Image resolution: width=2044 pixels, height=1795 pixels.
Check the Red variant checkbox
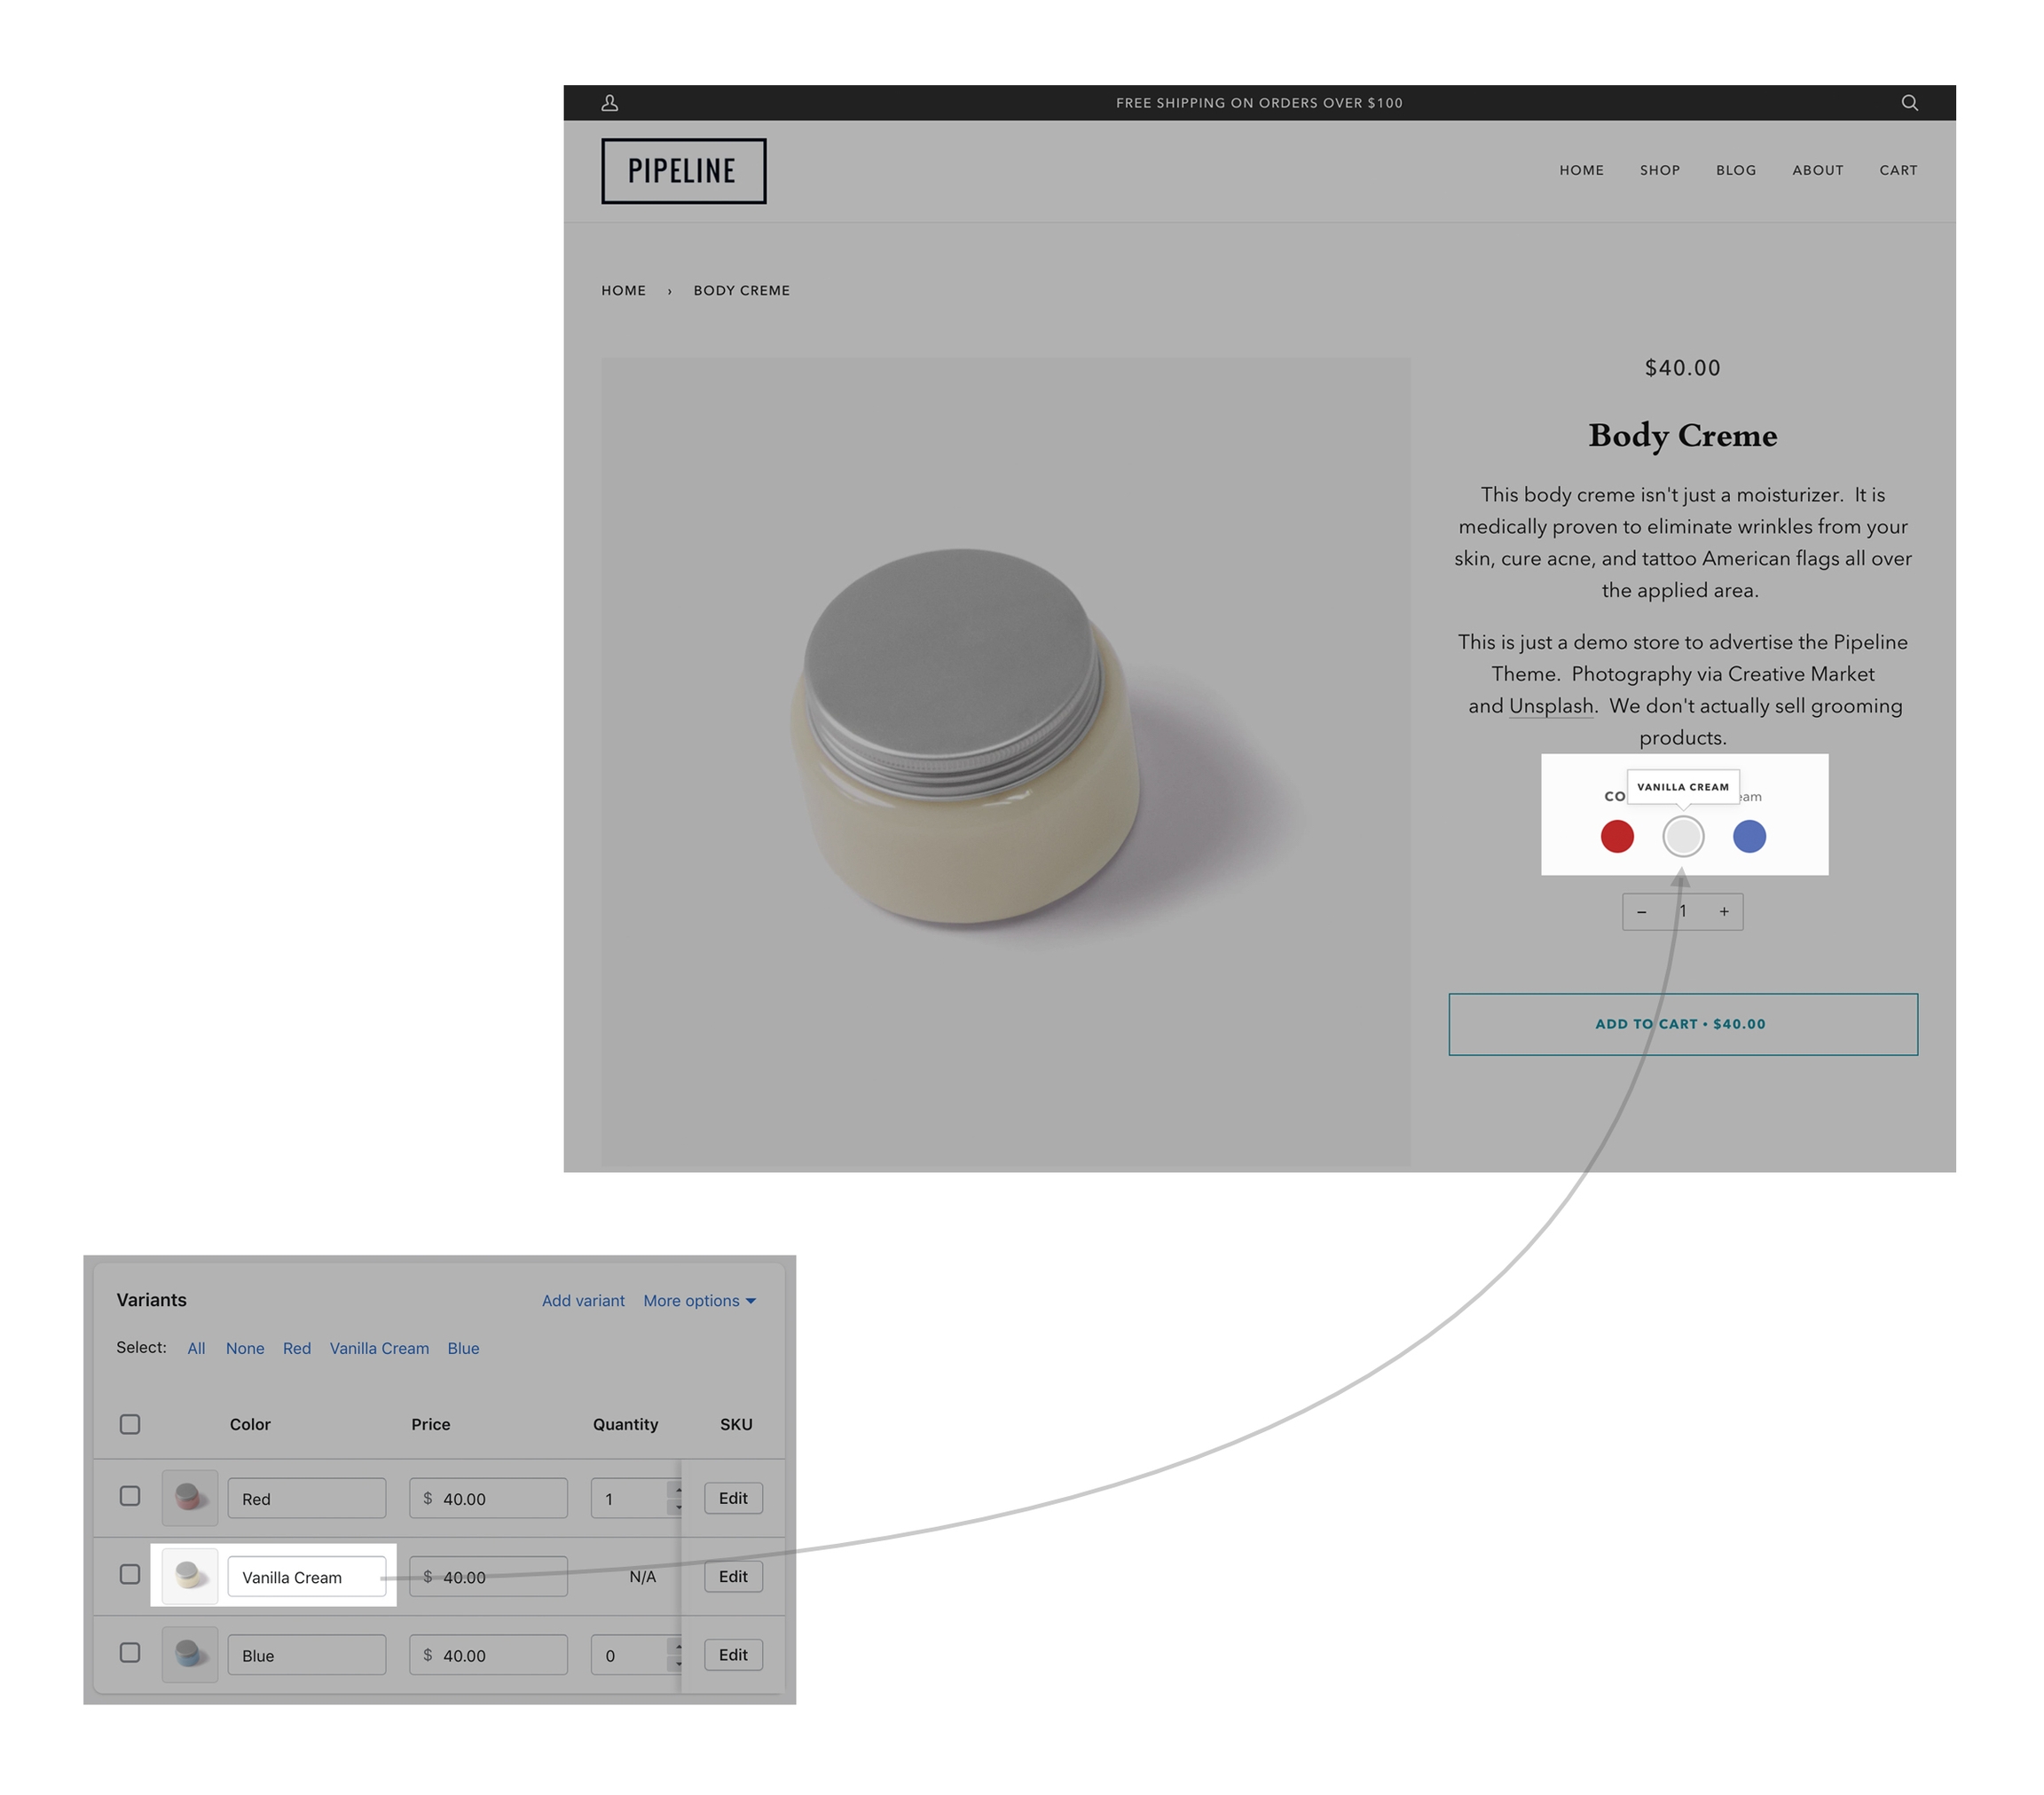click(130, 1496)
